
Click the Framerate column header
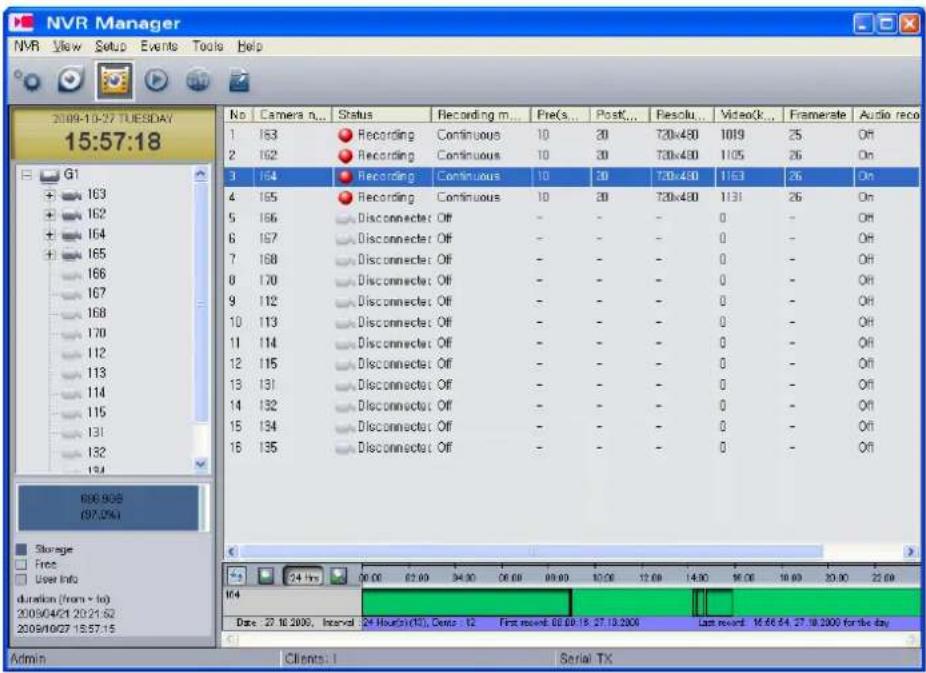coord(818,115)
